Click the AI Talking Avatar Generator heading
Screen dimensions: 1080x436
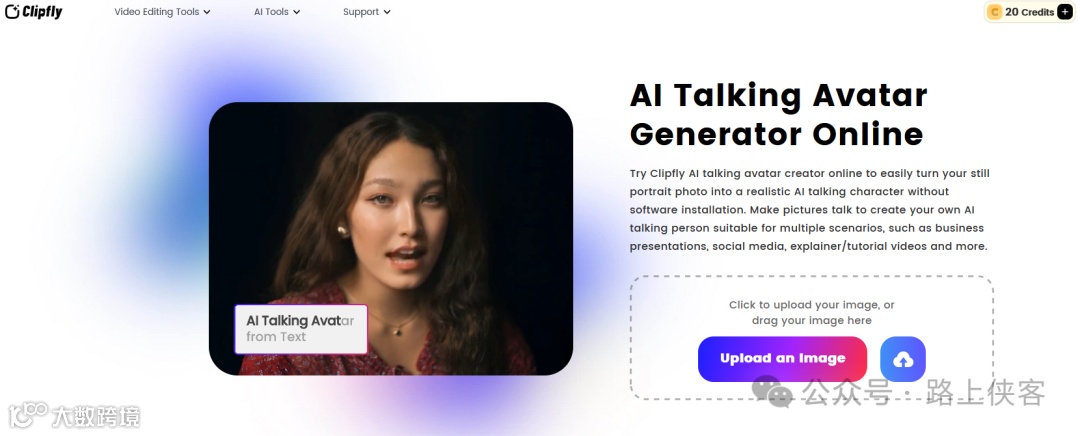(x=778, y=114)
